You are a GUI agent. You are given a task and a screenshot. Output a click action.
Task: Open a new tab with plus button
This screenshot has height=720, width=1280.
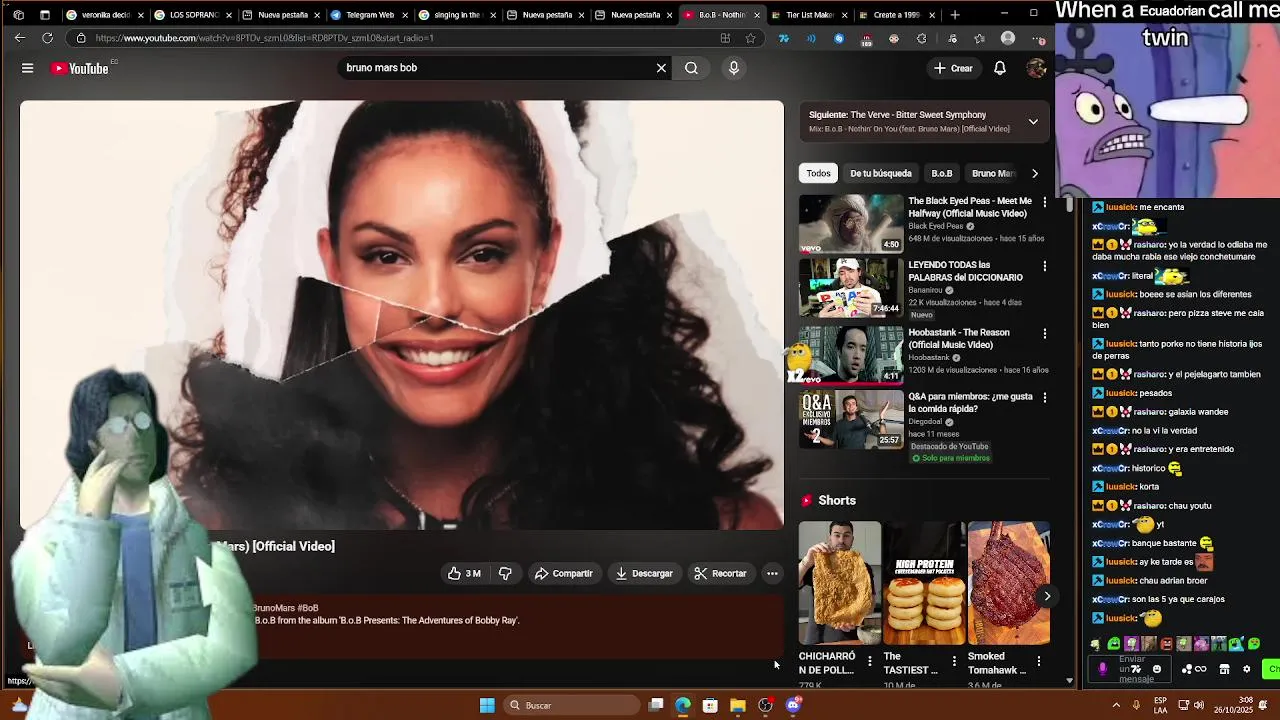(x=955, y=15)
